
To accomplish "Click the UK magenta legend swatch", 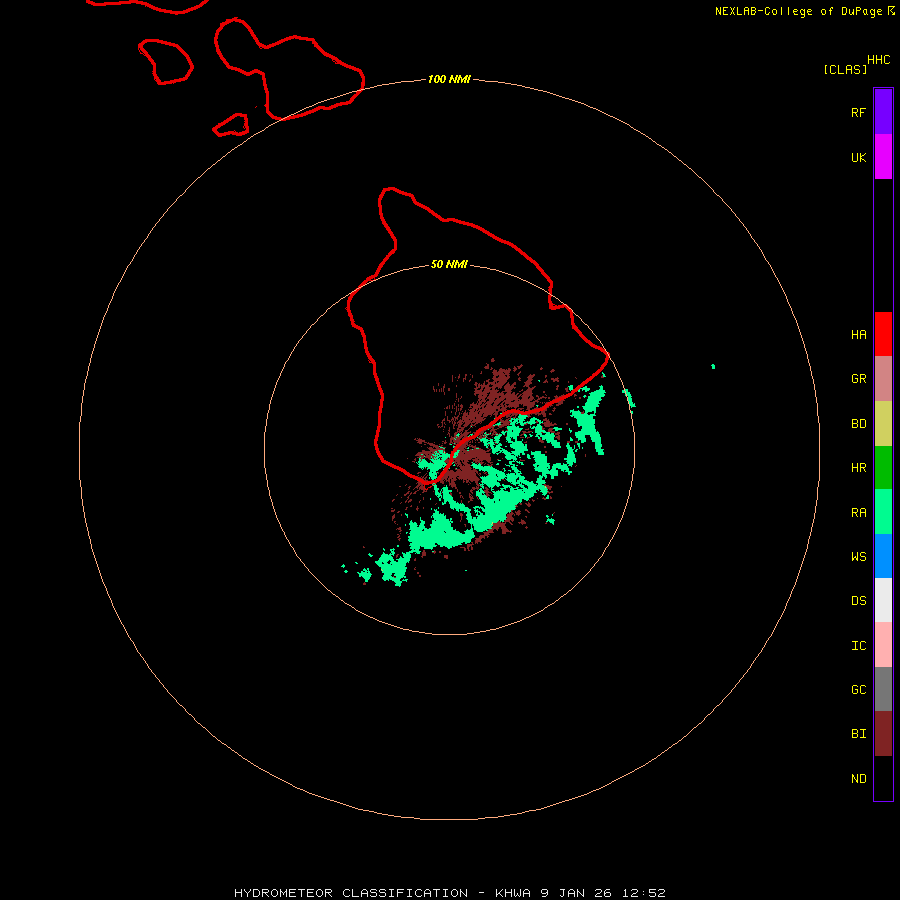I will (883, 156).
